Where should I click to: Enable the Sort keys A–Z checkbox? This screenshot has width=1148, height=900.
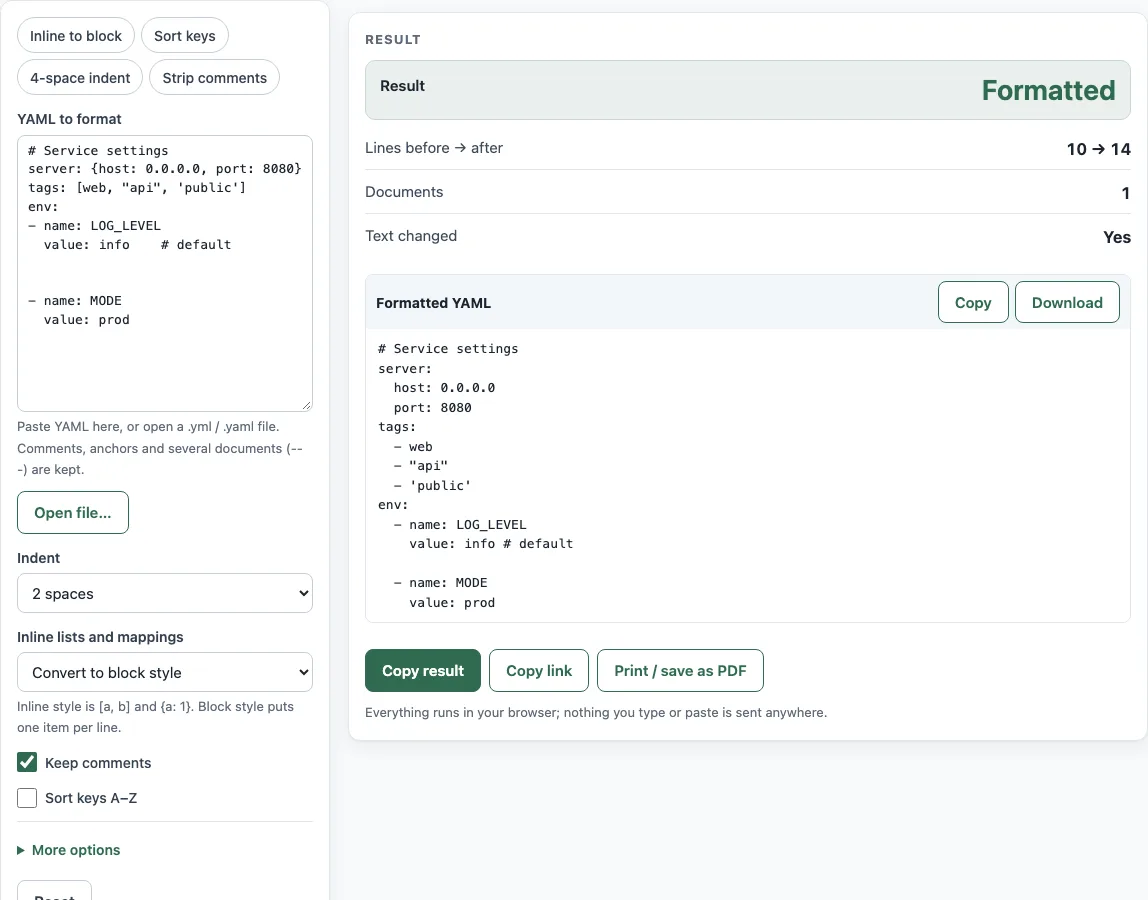pyautogui.click(x=27, y=797)
